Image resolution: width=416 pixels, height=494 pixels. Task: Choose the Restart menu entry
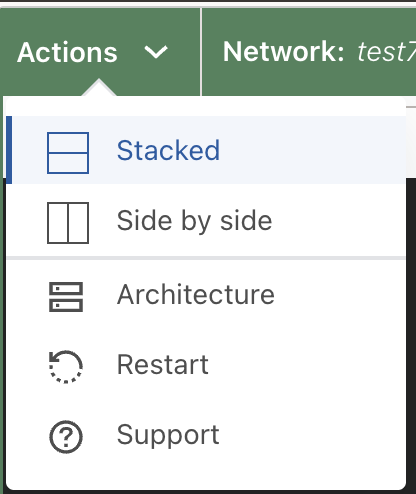click(206, 365)
